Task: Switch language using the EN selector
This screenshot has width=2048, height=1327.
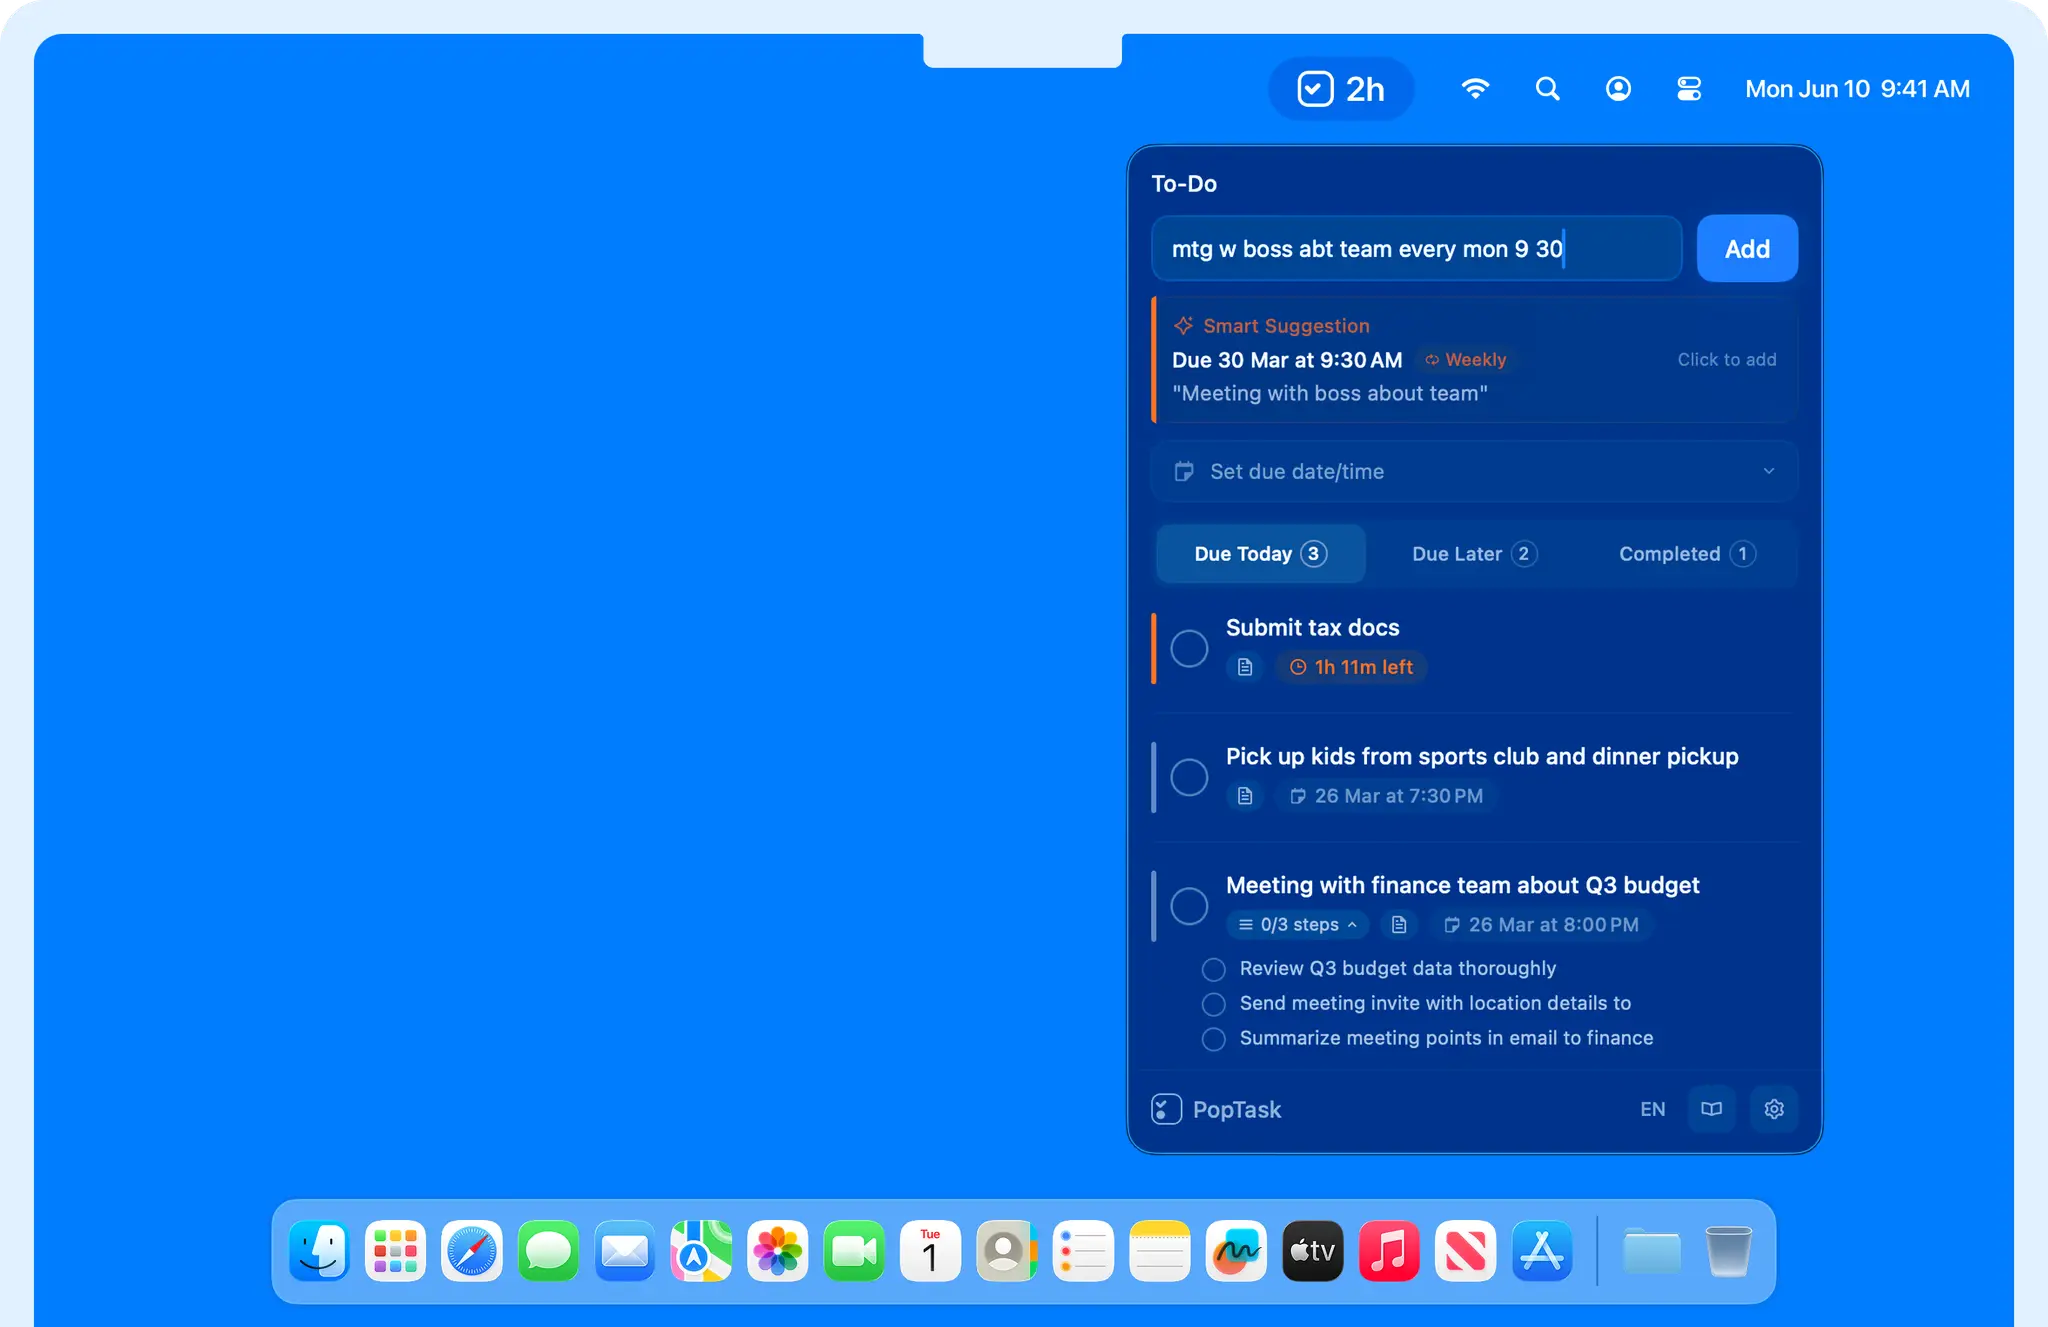Action: point(1652,1109)
